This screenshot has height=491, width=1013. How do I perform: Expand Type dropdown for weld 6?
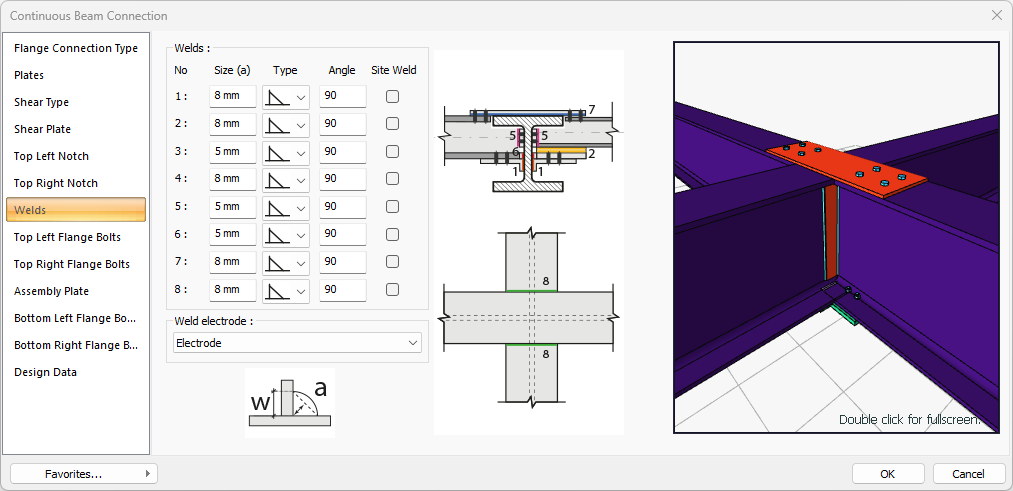click(x=301, y=235)
